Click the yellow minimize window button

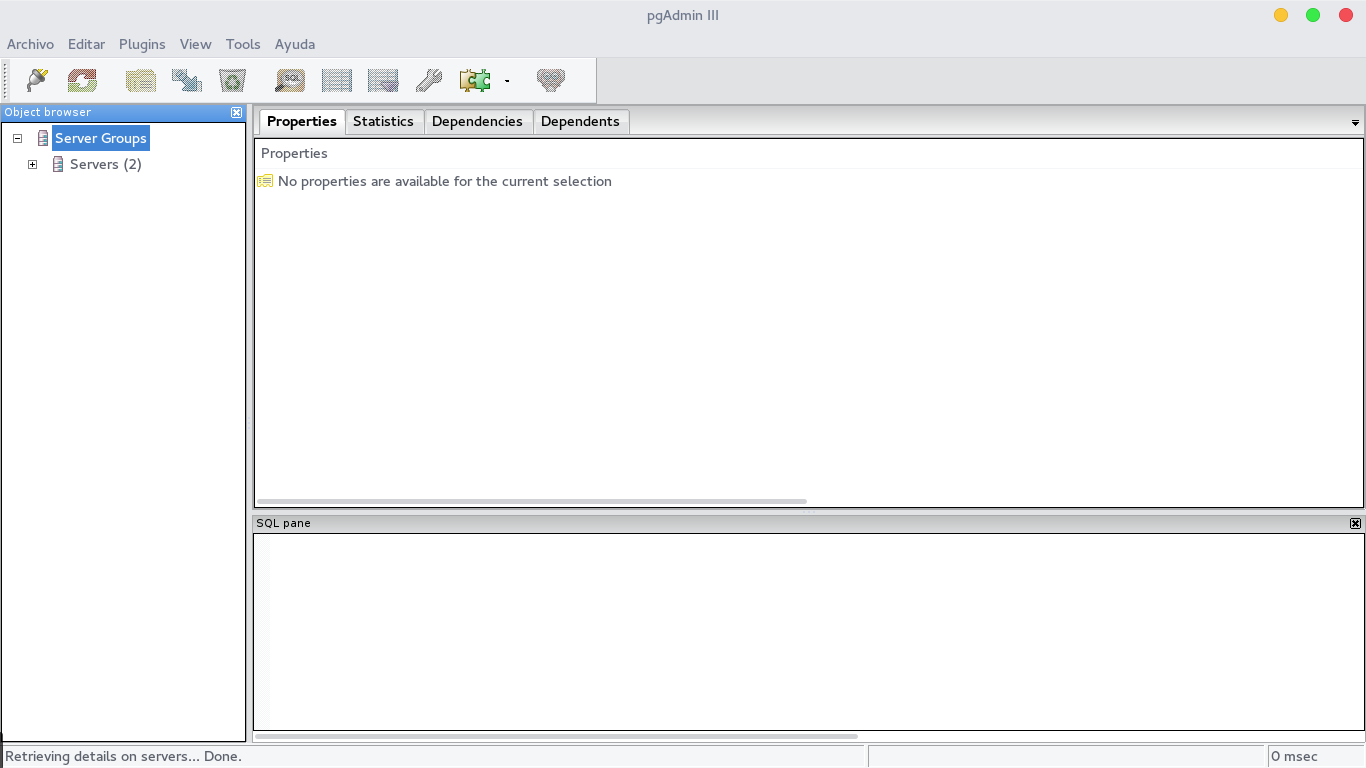(x=1281, y=15)
